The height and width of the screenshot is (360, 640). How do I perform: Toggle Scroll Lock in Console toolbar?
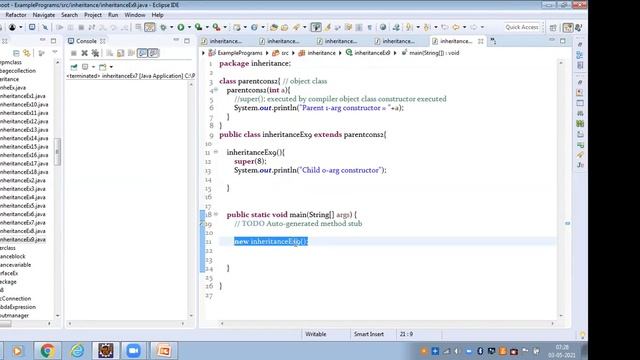(120, 53)
